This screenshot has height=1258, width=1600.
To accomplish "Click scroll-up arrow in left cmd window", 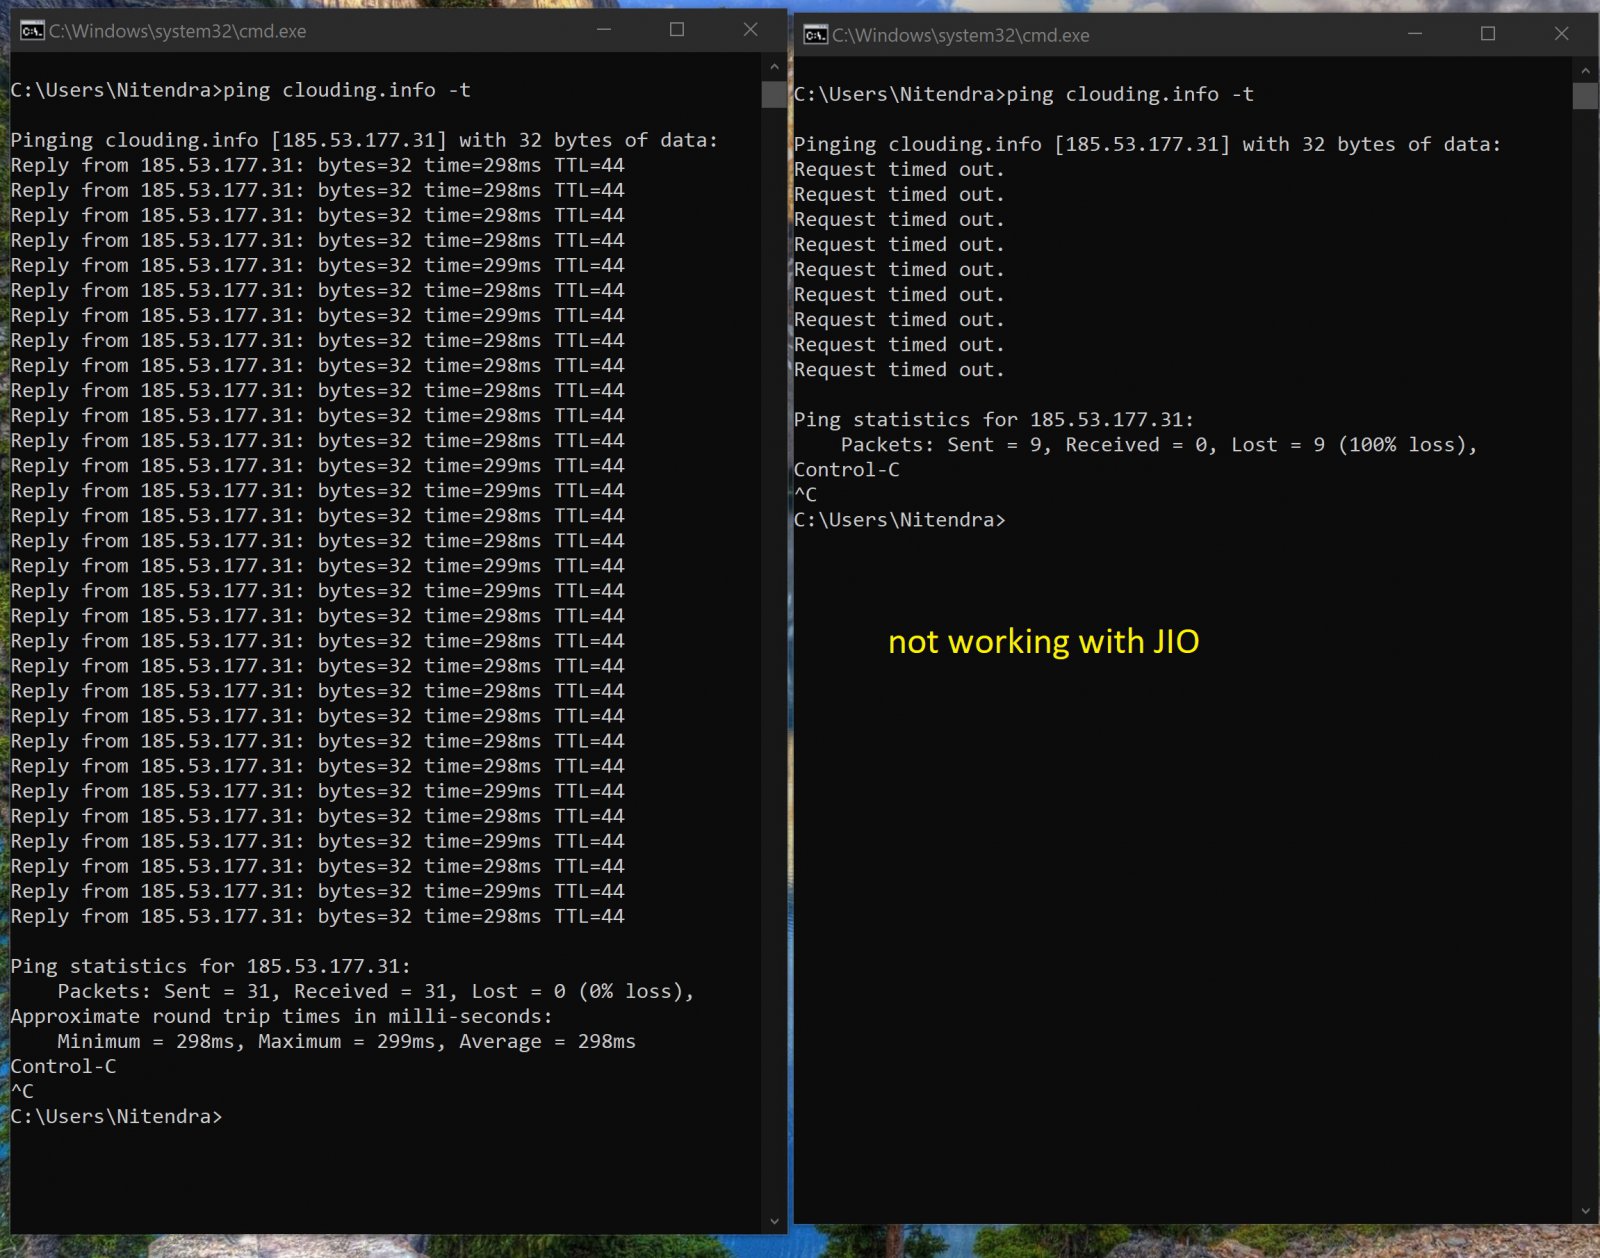I will pyautogui.click(x=774, y=66).
